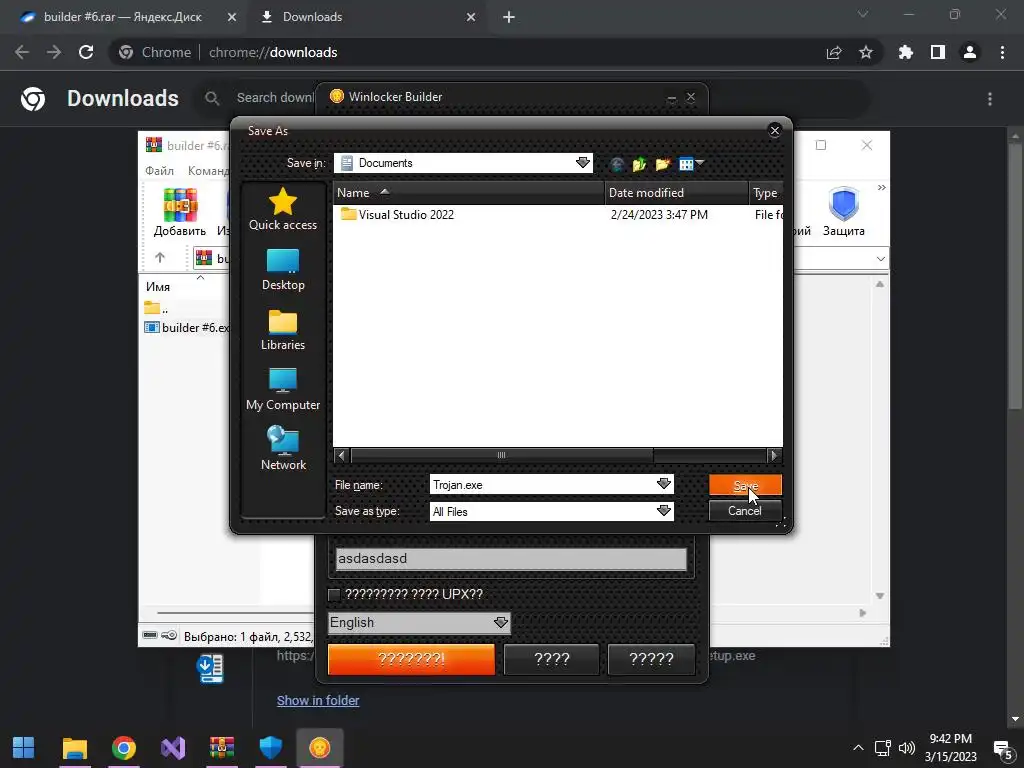Click the ???? button in Winlocker Builder

coord(552,659)
